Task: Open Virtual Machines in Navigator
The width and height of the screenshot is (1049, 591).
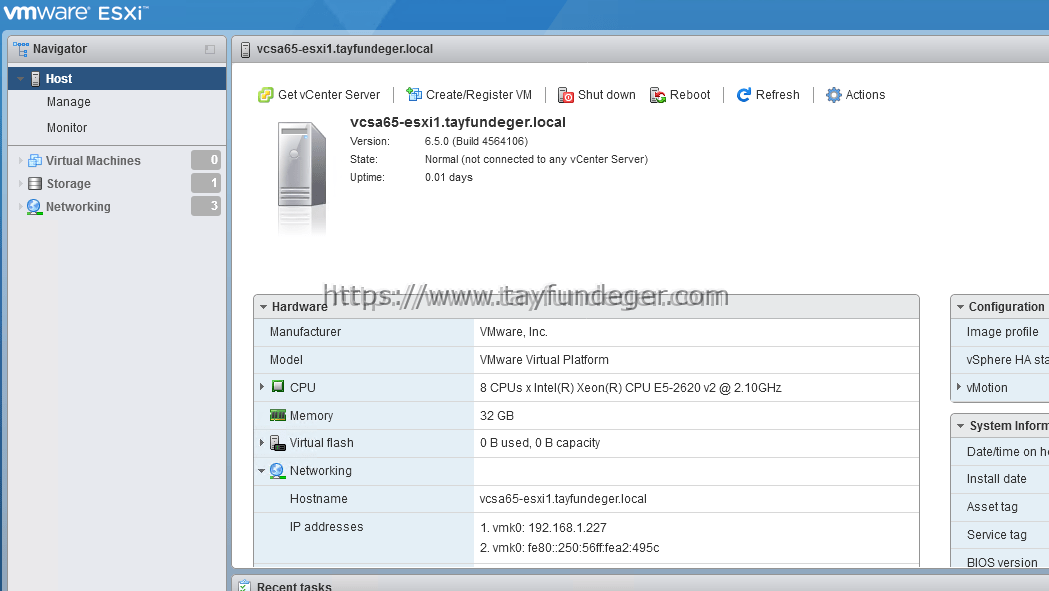Action: 93,161
